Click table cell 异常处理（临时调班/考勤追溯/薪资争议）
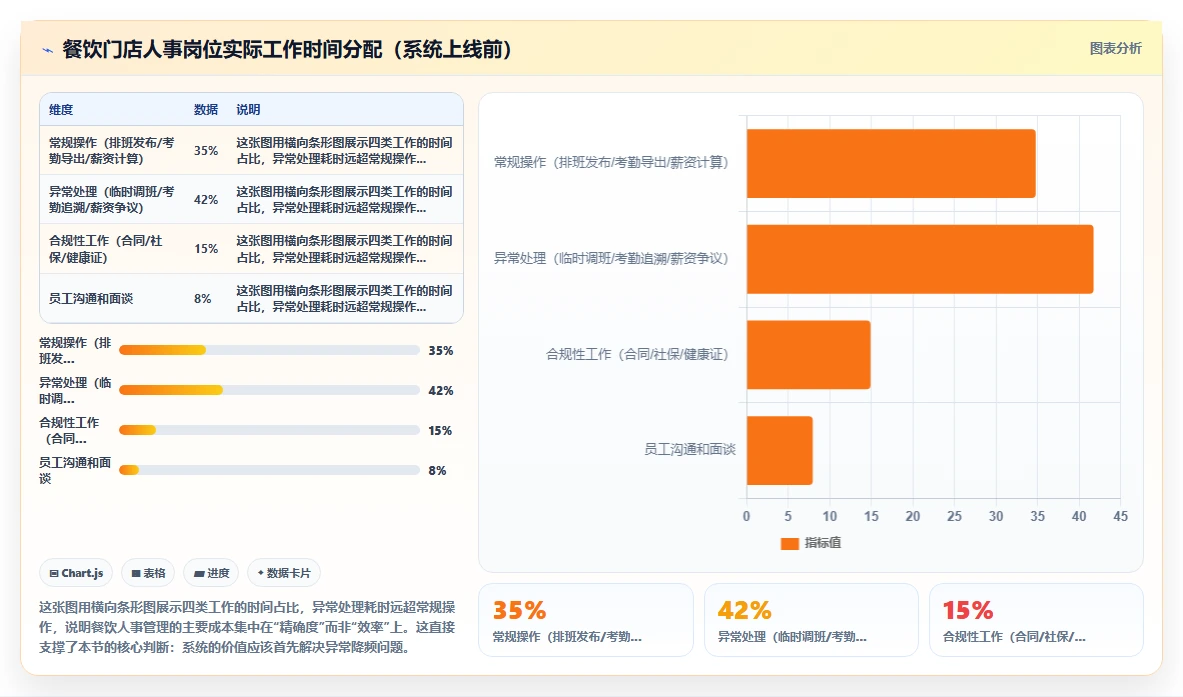 tap(112, 200)
